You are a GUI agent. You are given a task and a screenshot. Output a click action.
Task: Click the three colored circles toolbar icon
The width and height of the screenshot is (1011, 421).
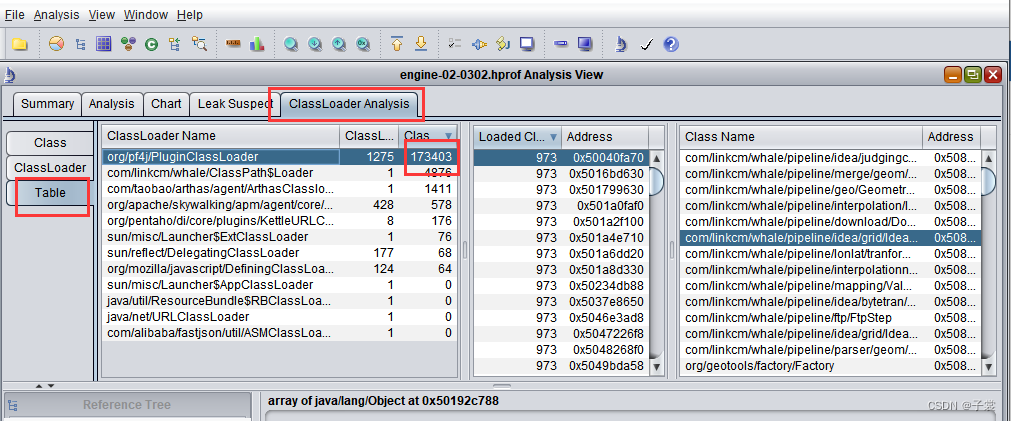[128, 44]
